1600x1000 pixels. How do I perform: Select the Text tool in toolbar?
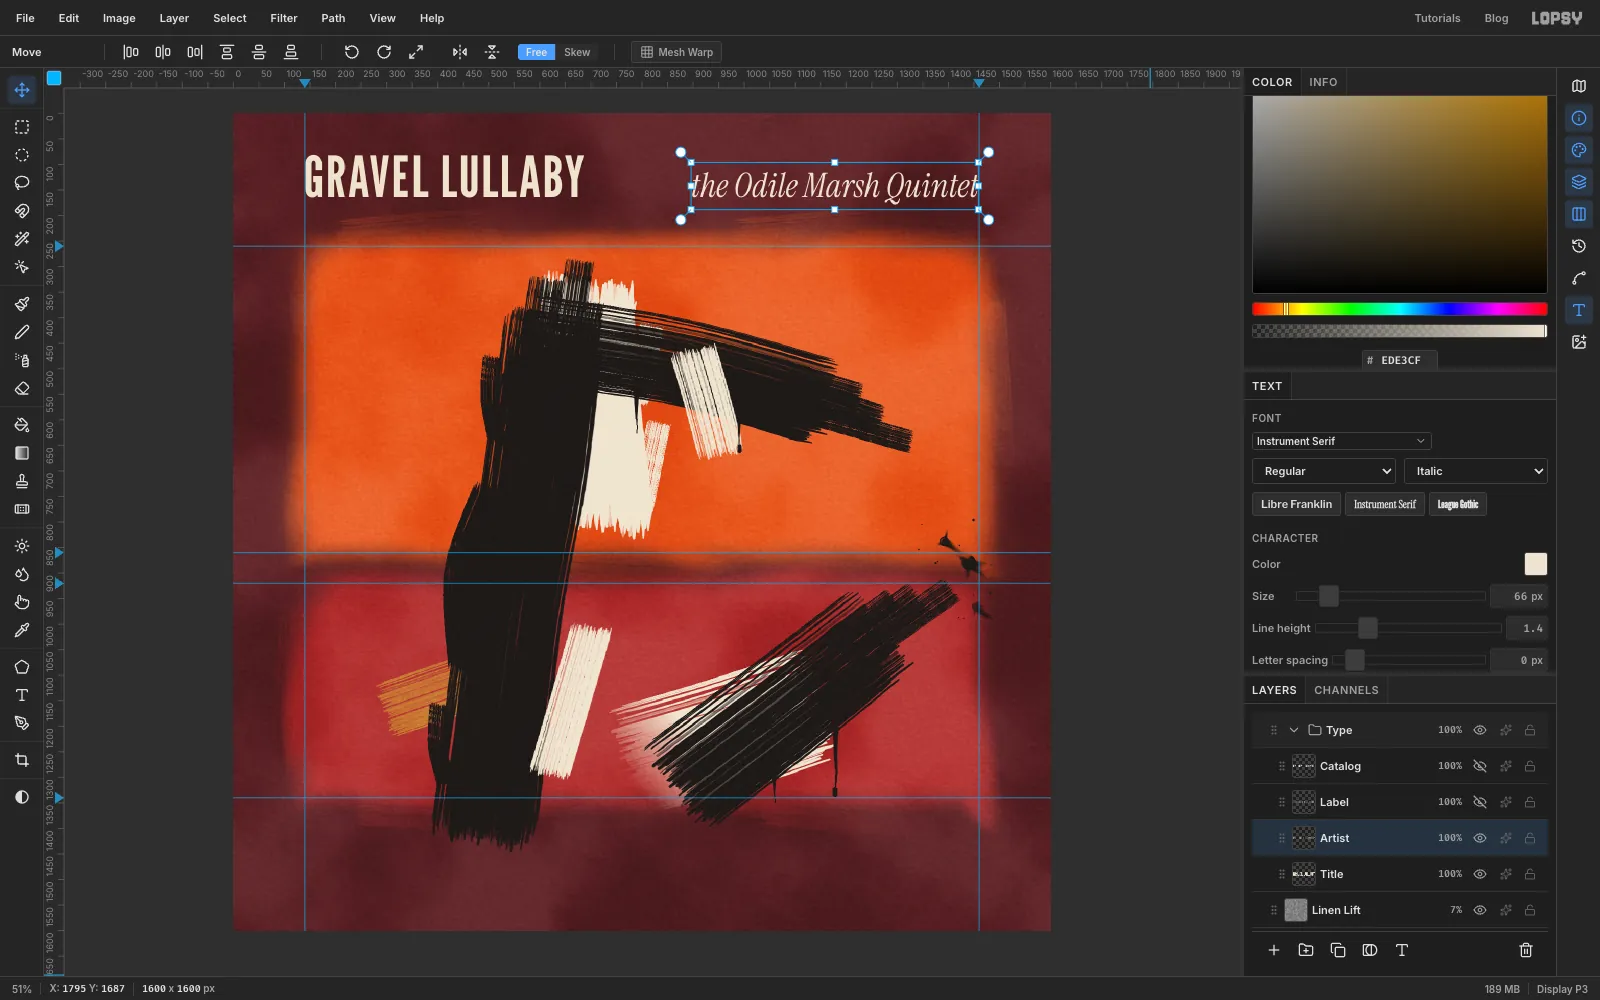click(21, 695)
